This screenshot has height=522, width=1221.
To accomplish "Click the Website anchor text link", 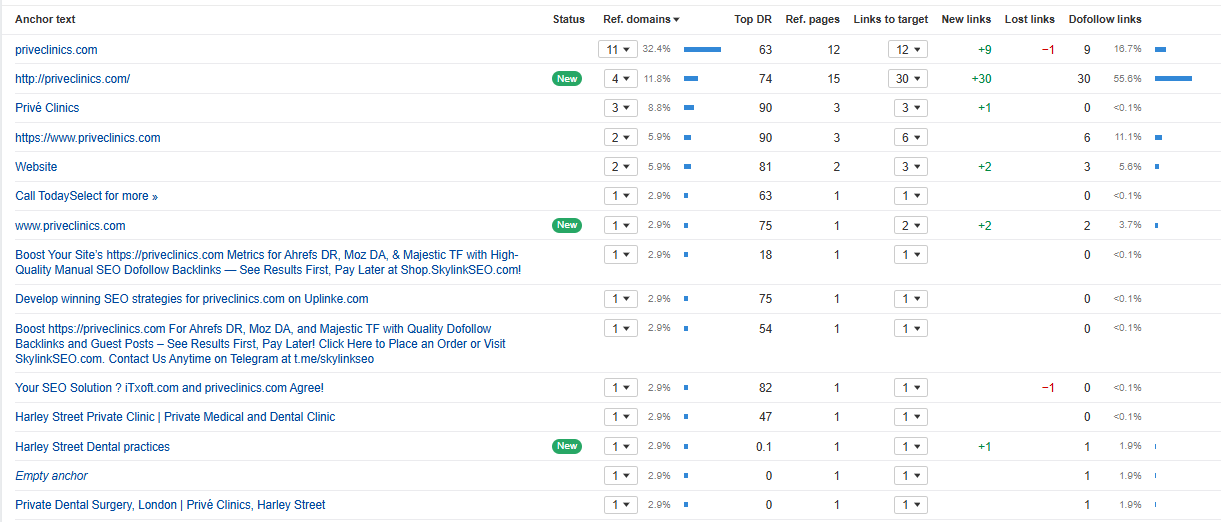I will (36, 167).
